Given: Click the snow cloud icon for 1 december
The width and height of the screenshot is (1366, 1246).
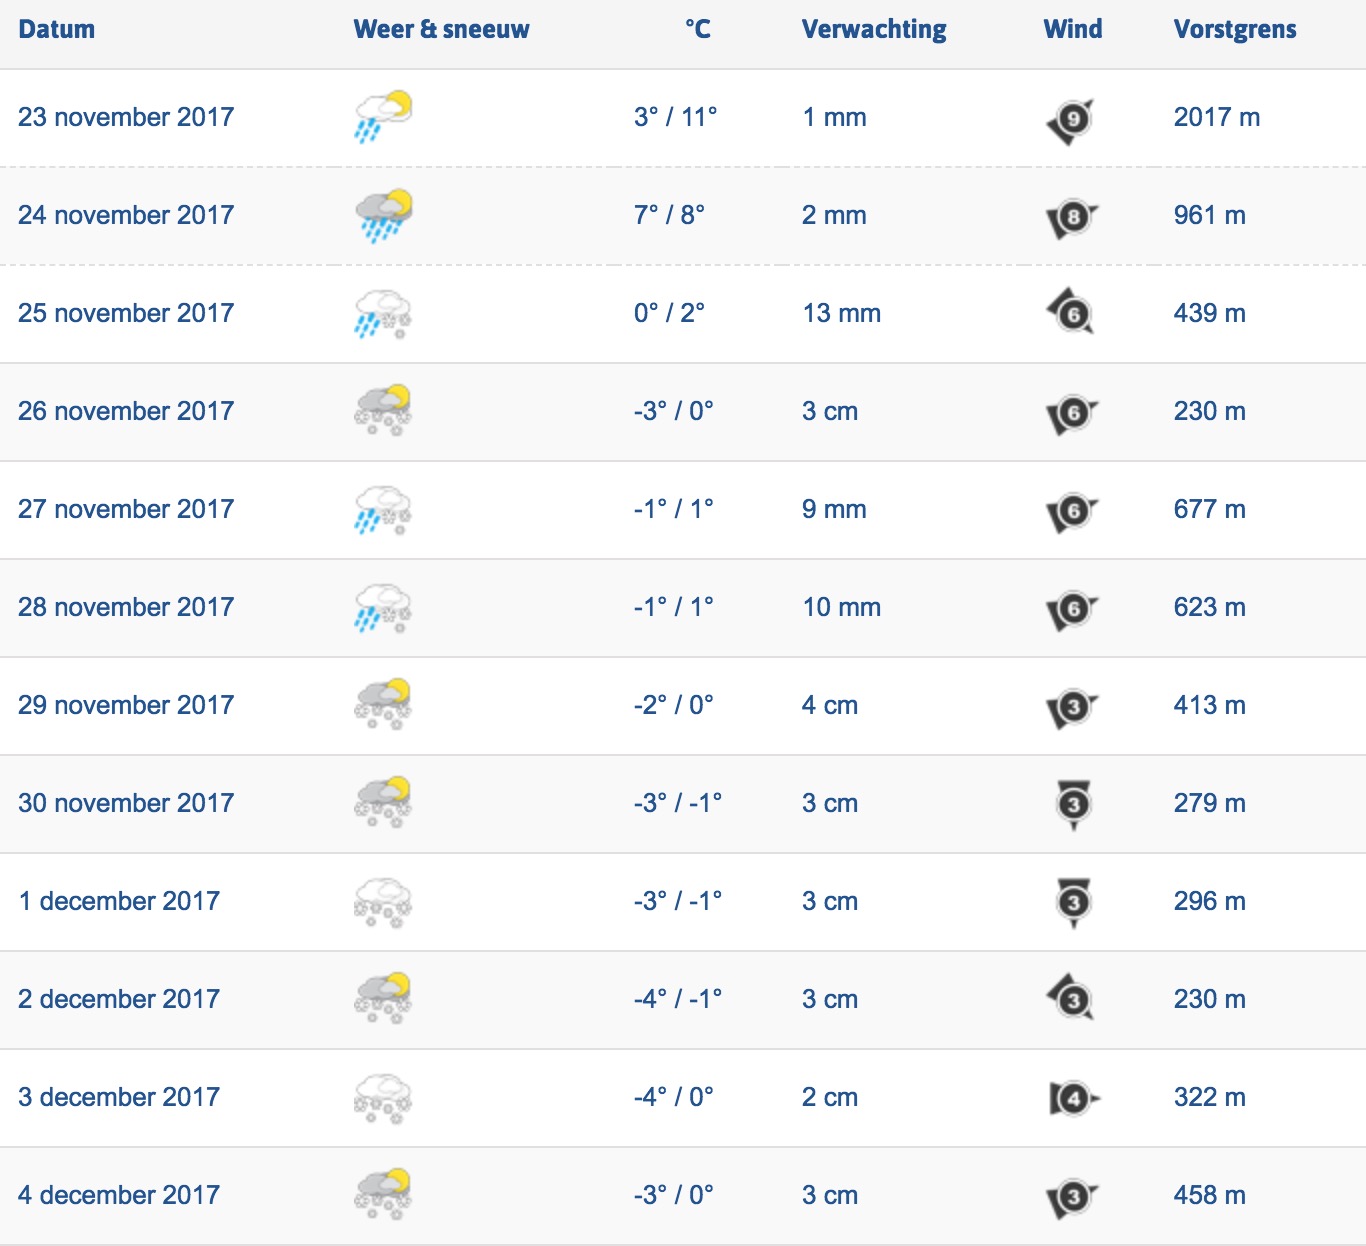Looking at the screenshot, I should [383, 901].
